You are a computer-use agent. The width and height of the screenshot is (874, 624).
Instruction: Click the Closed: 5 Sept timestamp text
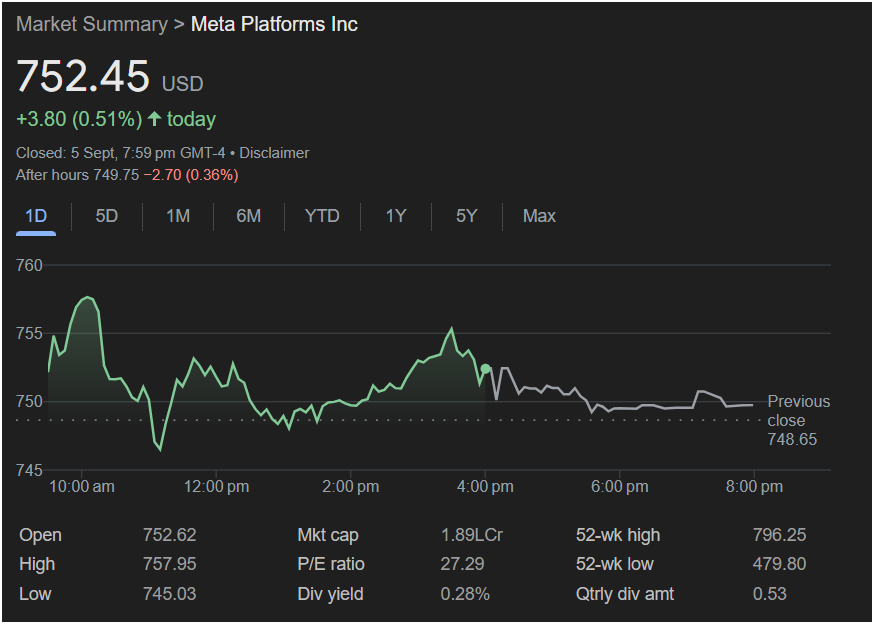click(120, 153)
